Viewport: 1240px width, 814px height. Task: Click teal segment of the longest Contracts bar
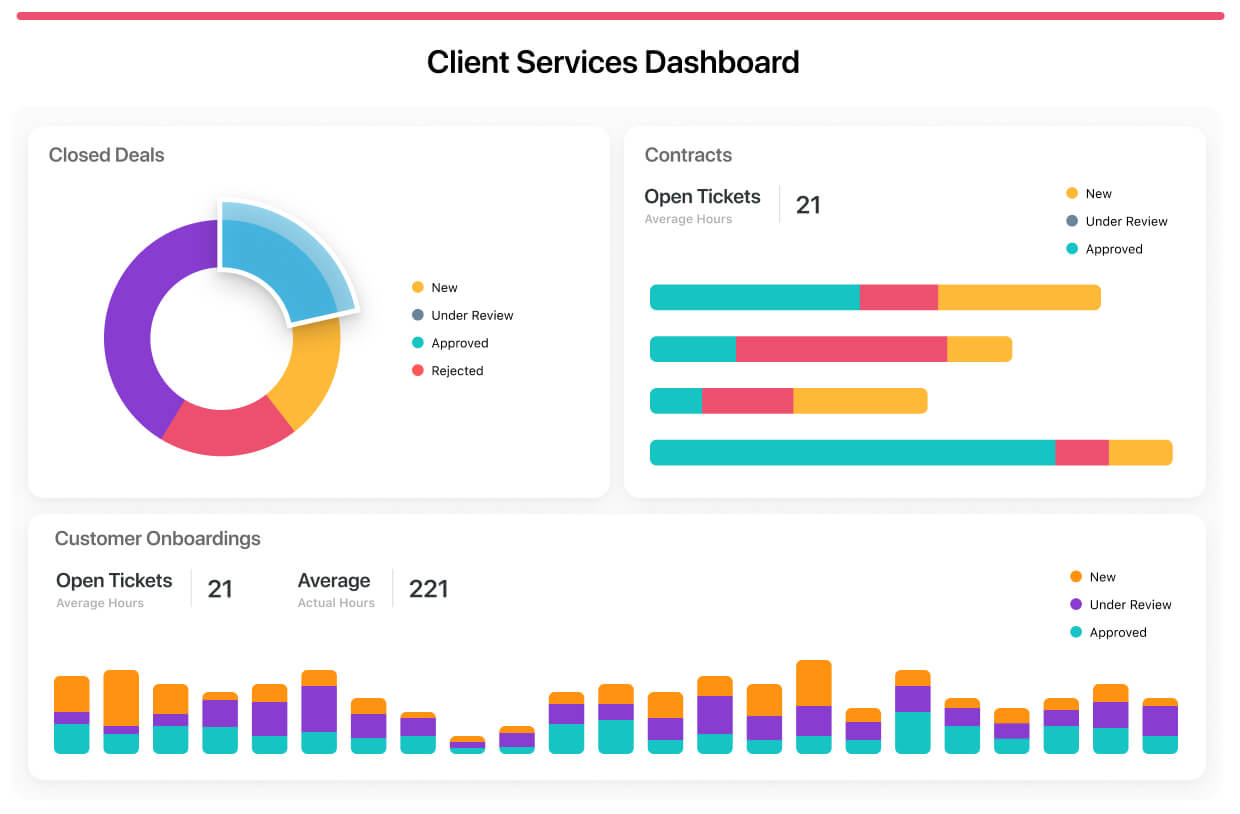coord(853,453)
